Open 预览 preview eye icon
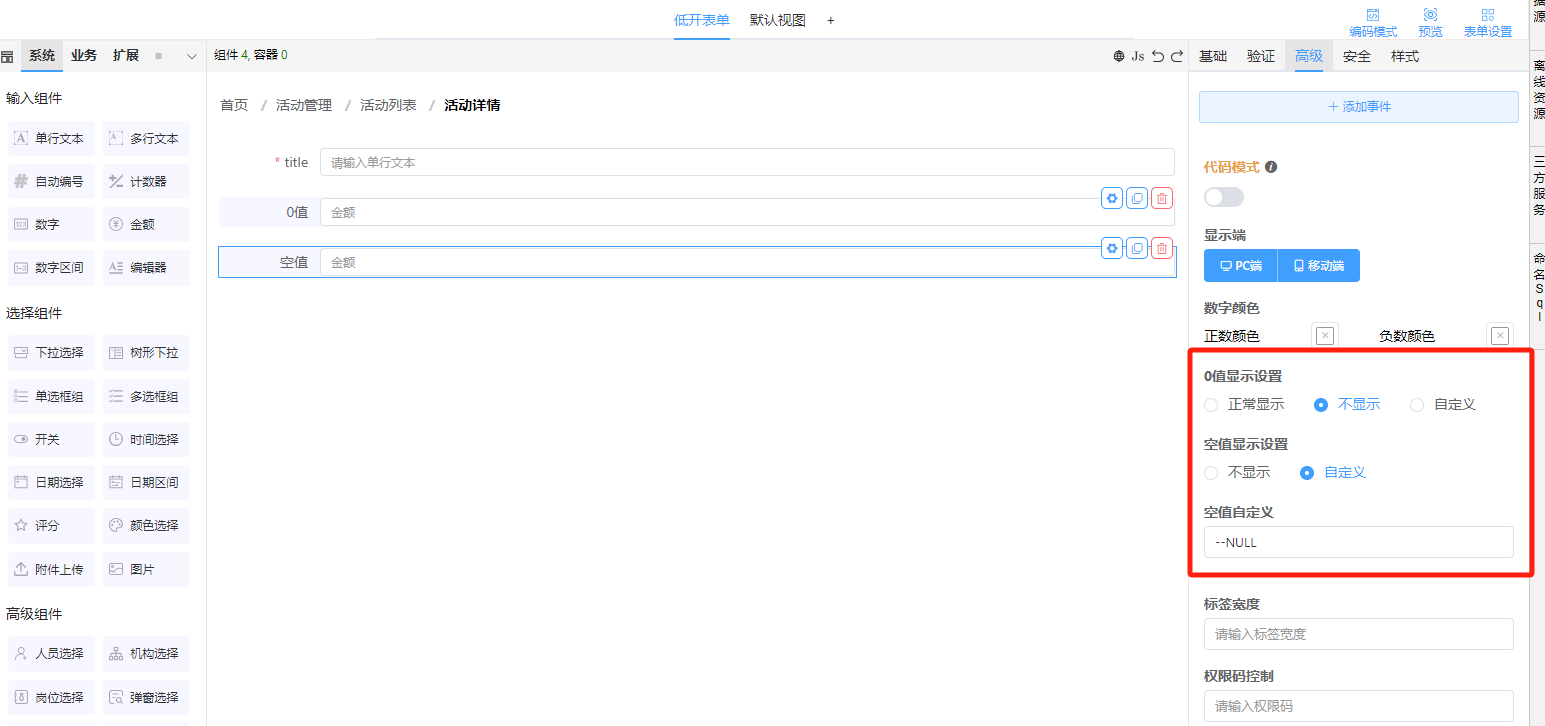The image size is (1545, 726). click(1430, 16)
